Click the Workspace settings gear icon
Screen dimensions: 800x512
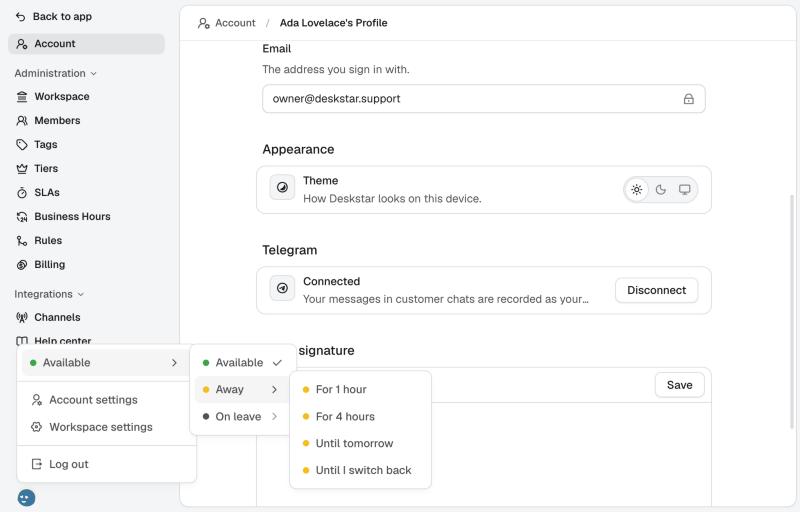36,427
